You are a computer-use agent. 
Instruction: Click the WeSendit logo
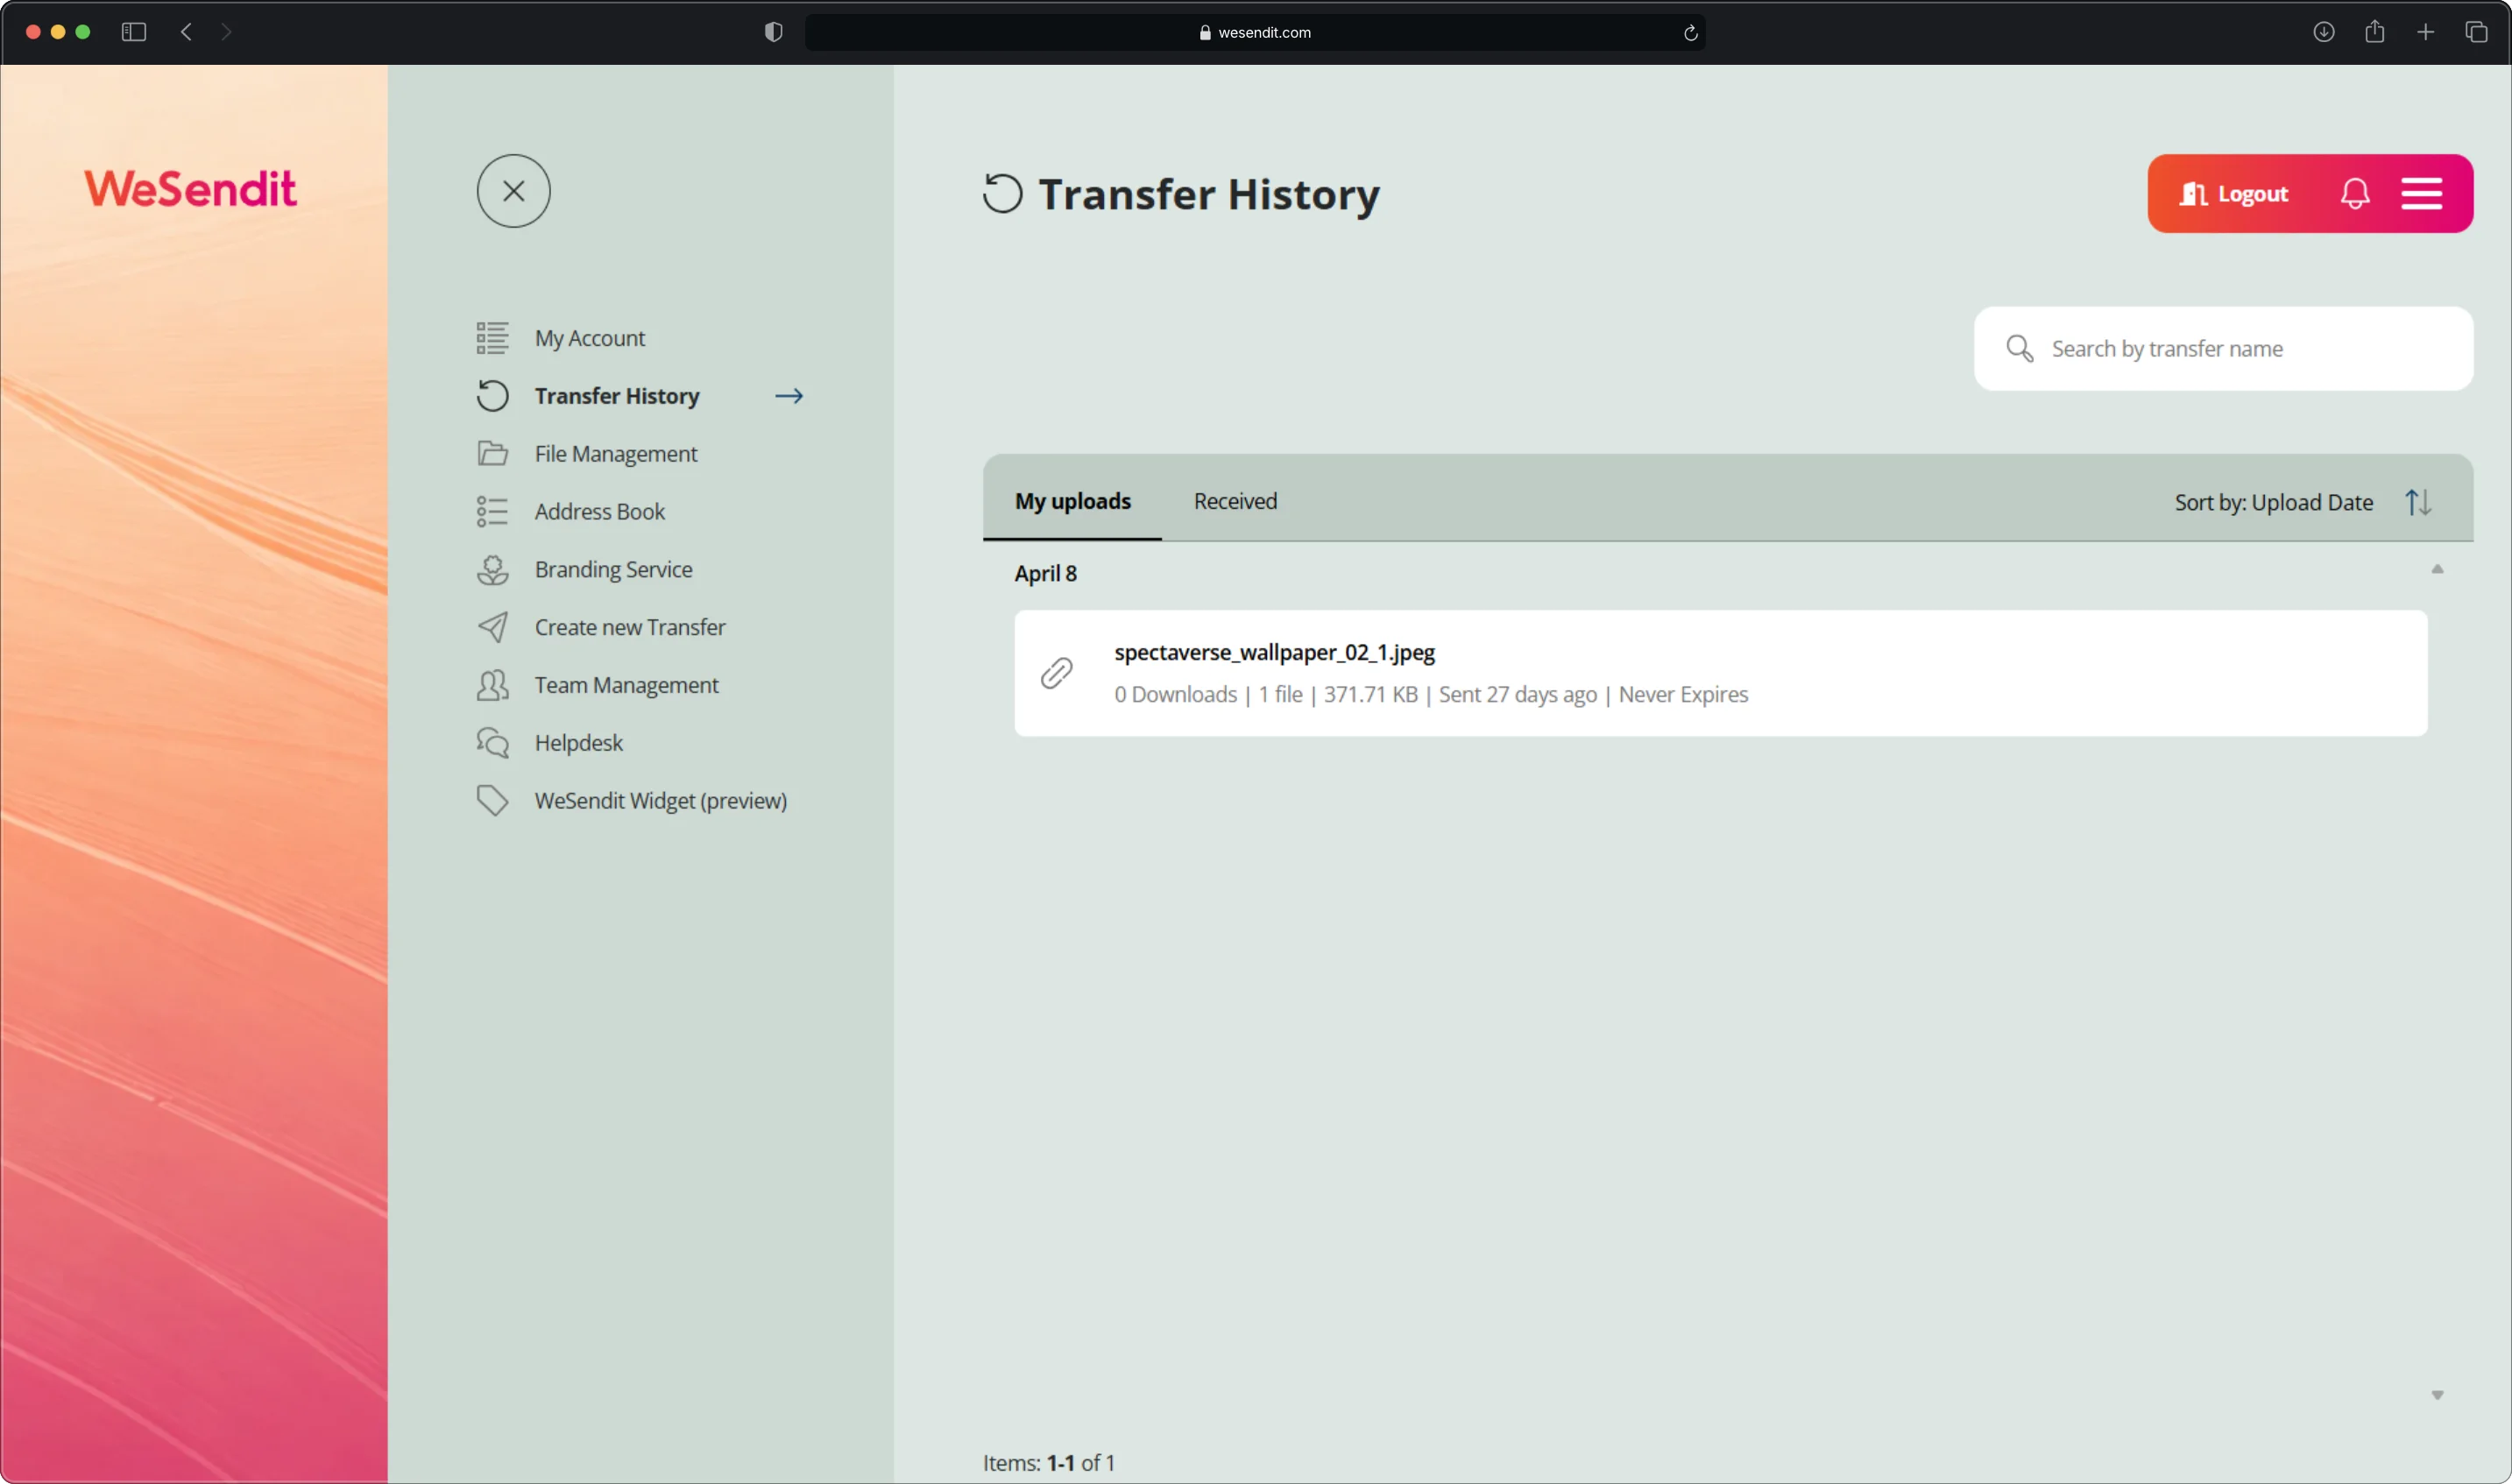pyautogui.click(x=190, y=189)
